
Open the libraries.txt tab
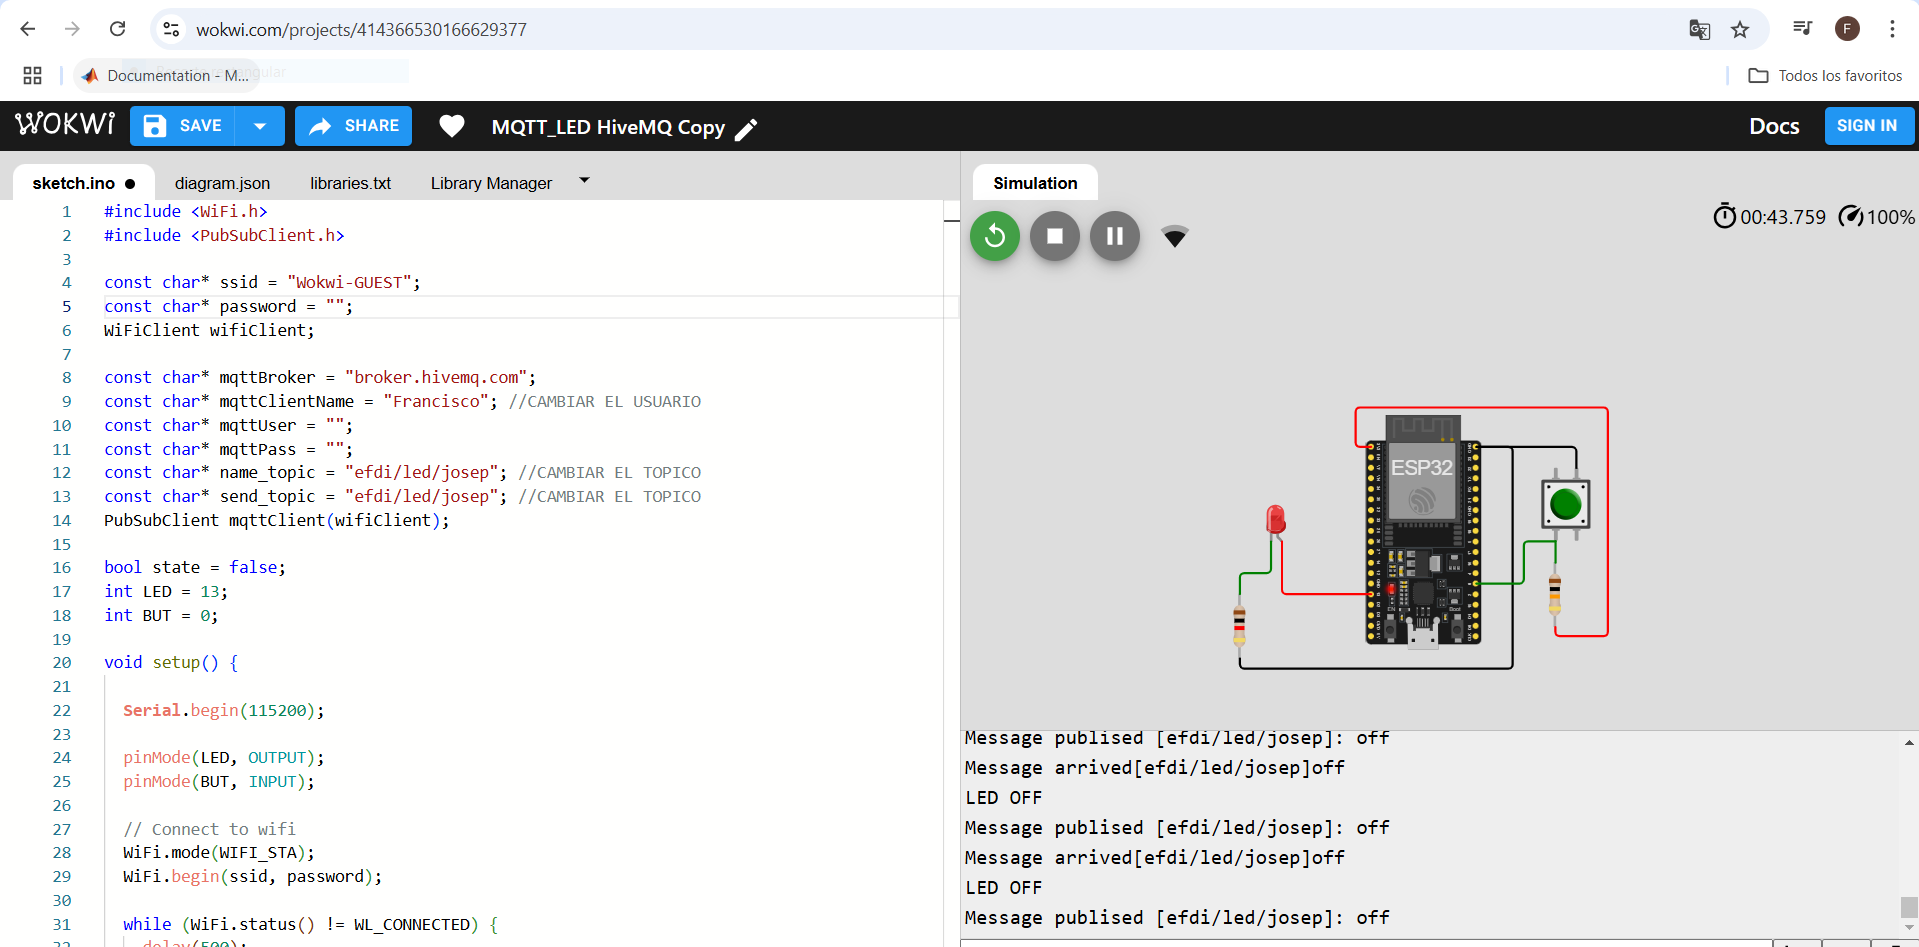[x=350, y=183]
